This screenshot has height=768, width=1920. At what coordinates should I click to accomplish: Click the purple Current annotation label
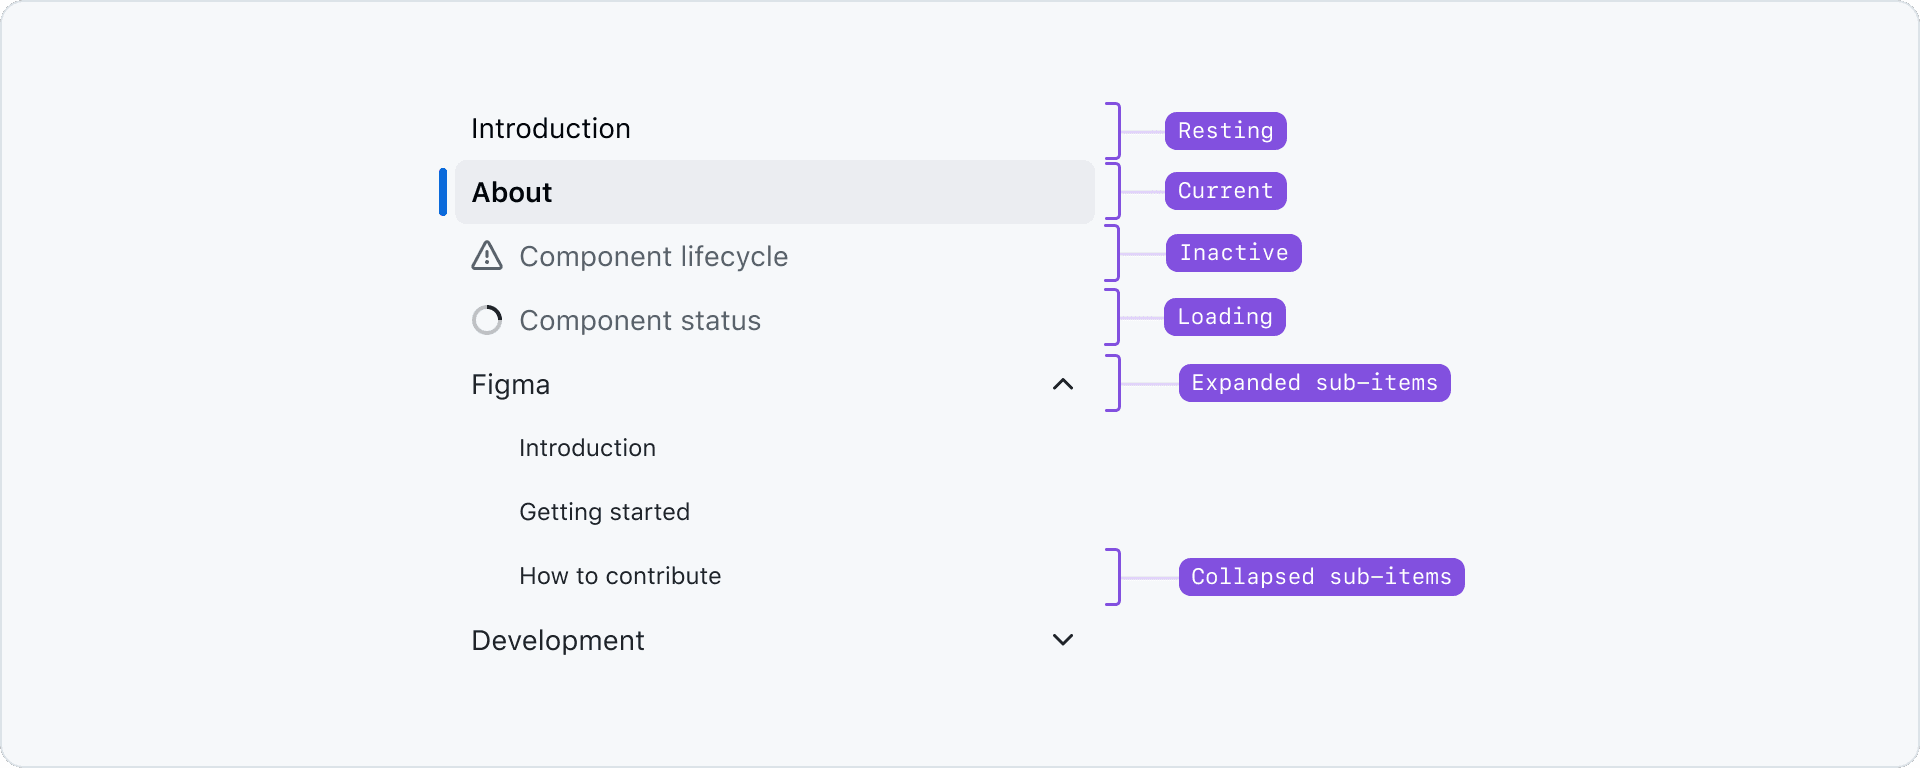[1225, 191]
